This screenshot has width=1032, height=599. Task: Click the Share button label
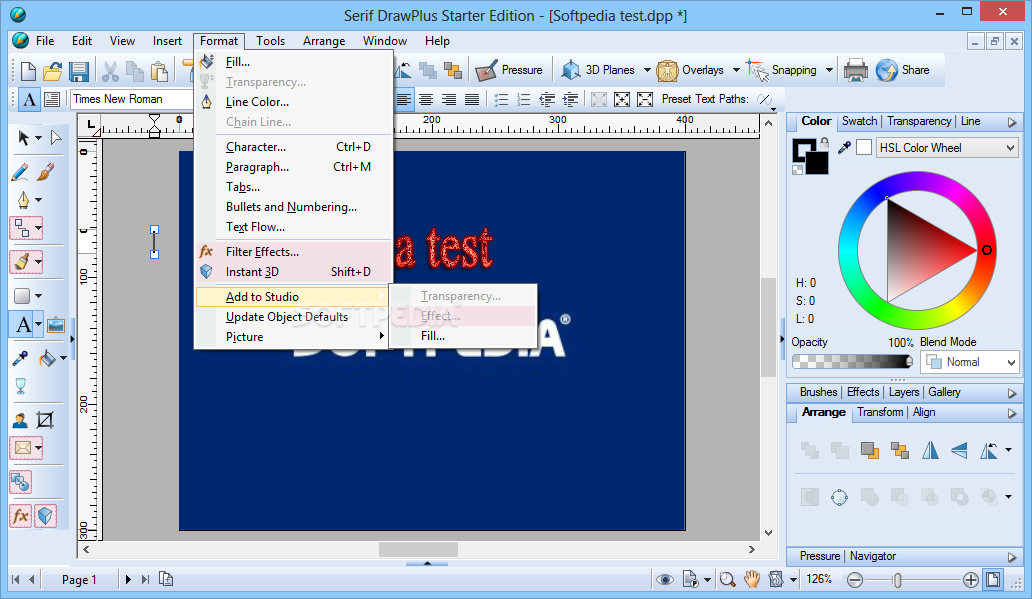[916, 70]
